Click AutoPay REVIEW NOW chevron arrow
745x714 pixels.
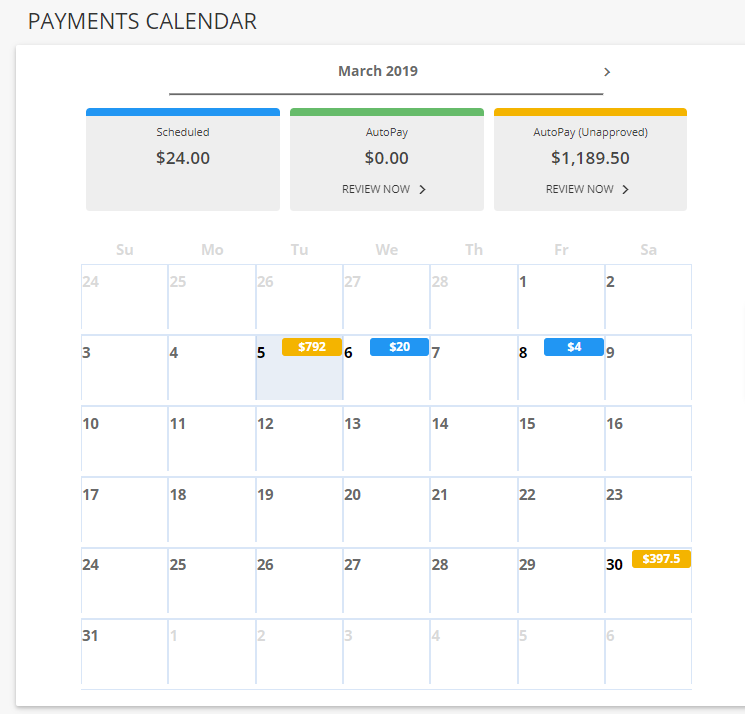(x=422, y=190)
